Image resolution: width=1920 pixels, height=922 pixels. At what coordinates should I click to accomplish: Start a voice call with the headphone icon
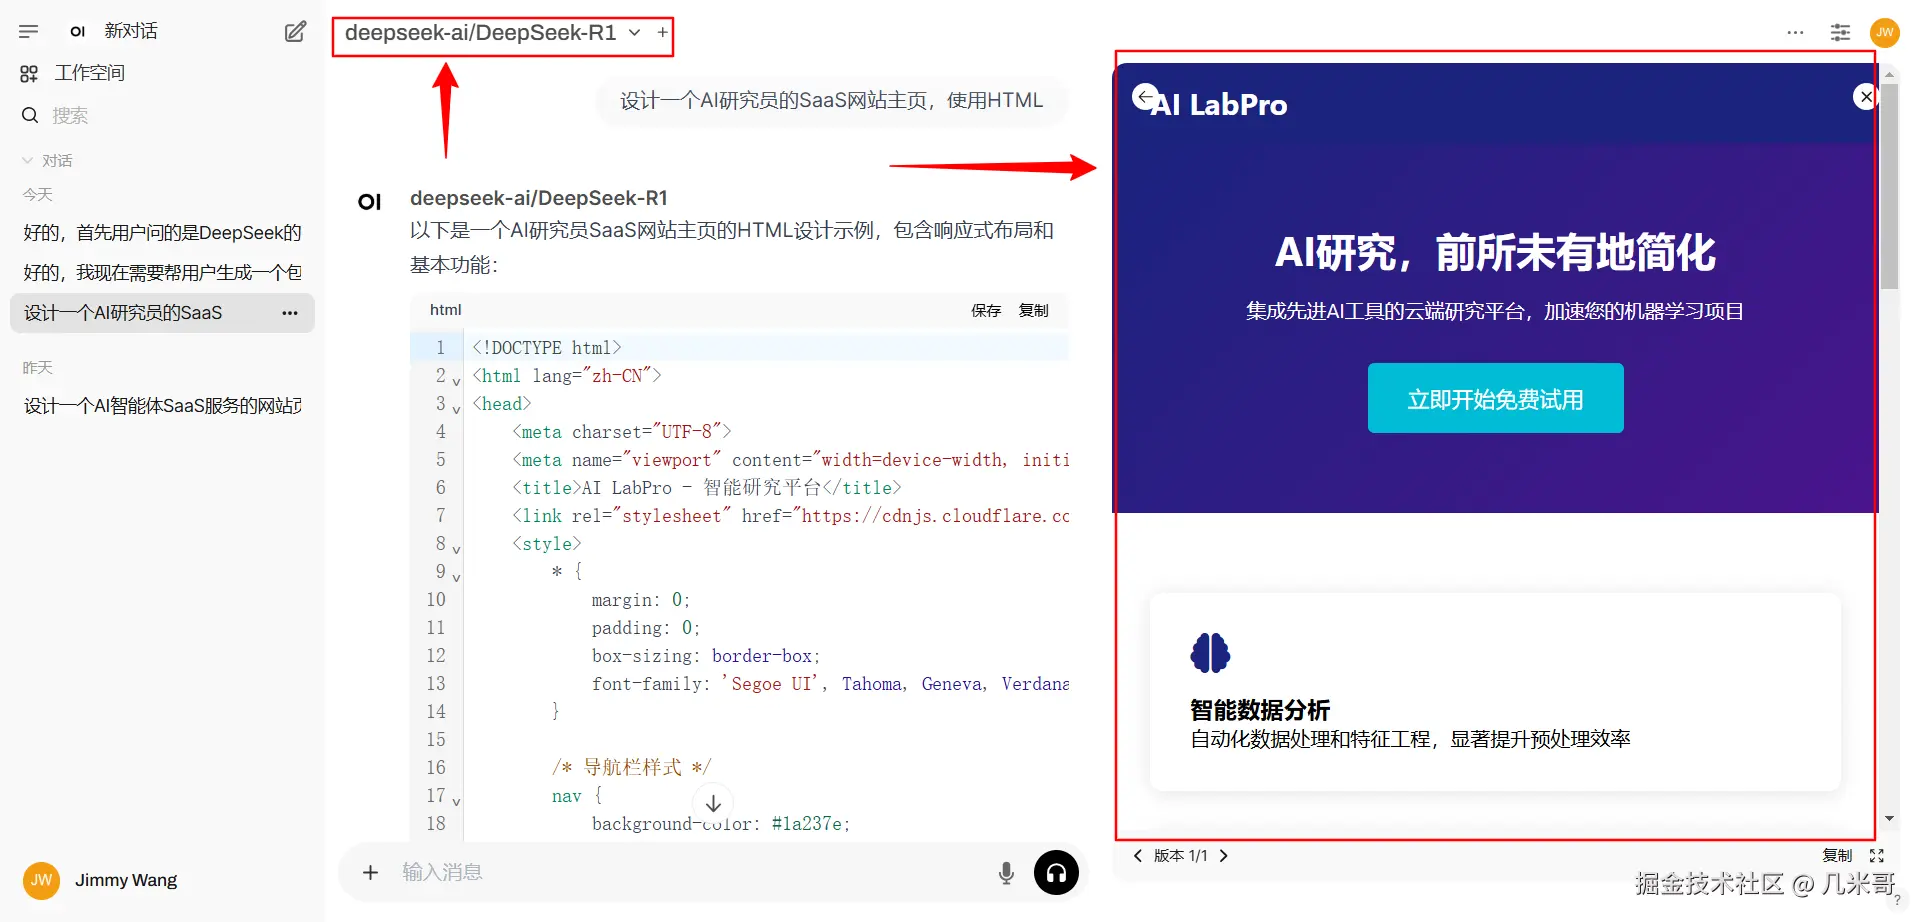click(1056, 872)
